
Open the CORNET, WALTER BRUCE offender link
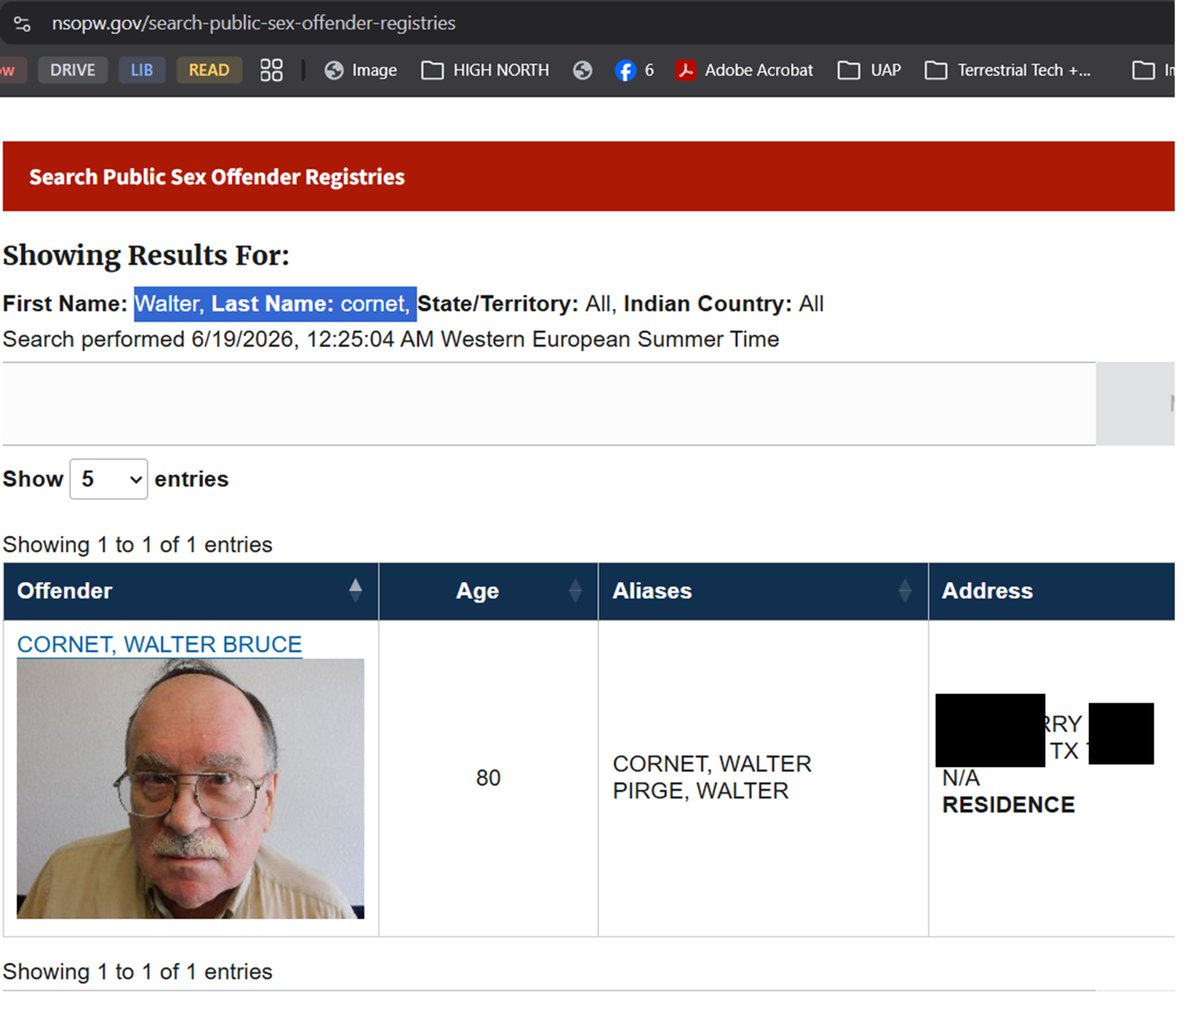[159, 644]
